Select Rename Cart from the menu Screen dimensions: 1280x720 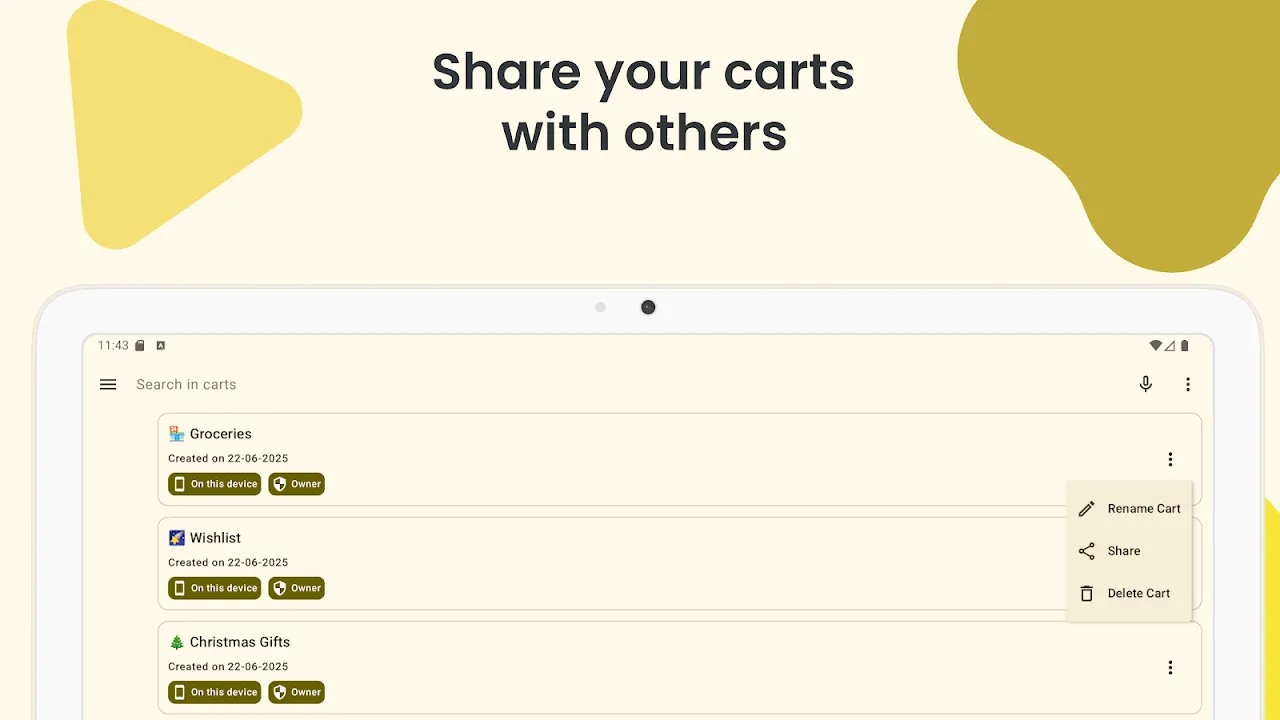tap(1129, 509)
